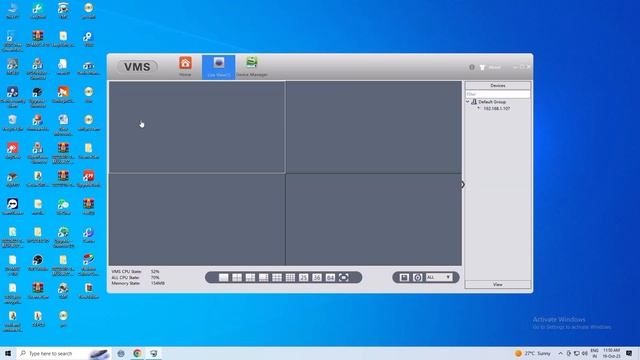Select the single-window layout button
This screenshot has width=640, height=360.
click(x=224, y=278)
